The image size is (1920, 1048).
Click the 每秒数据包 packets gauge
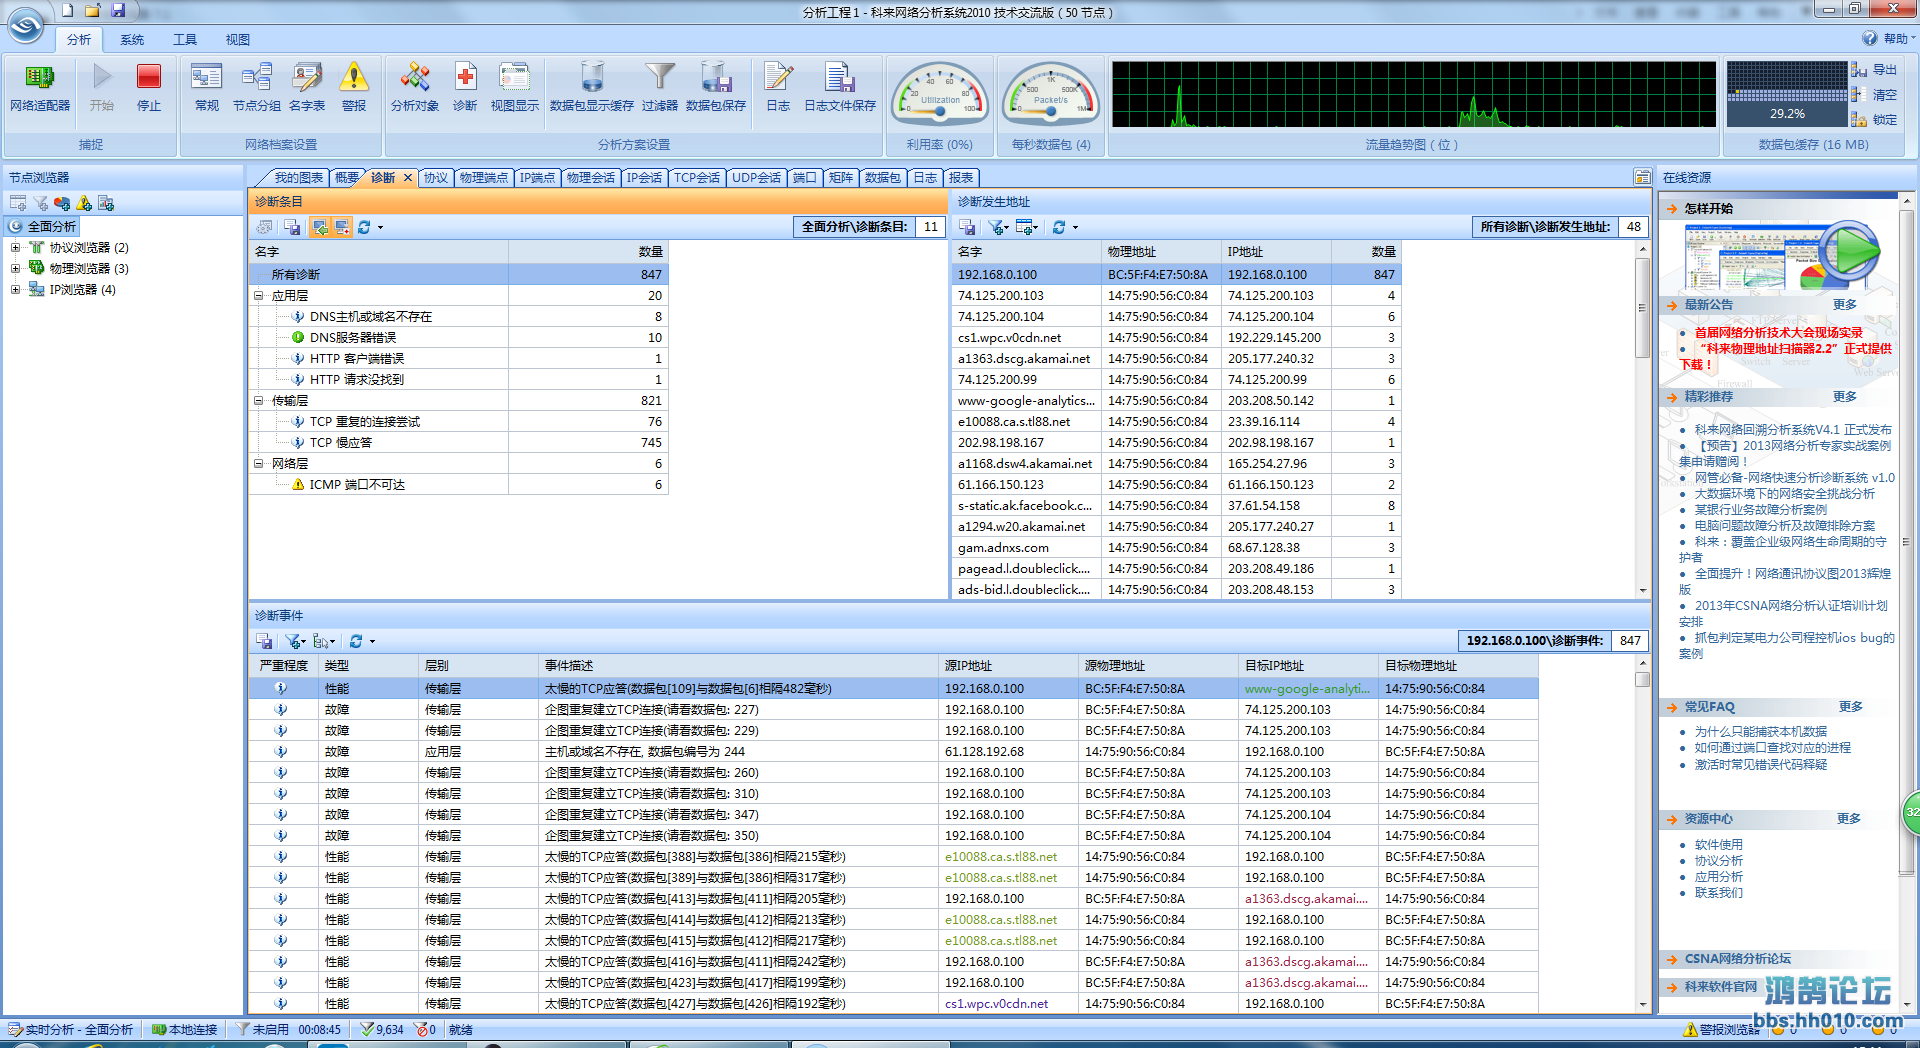[1051, 95]
